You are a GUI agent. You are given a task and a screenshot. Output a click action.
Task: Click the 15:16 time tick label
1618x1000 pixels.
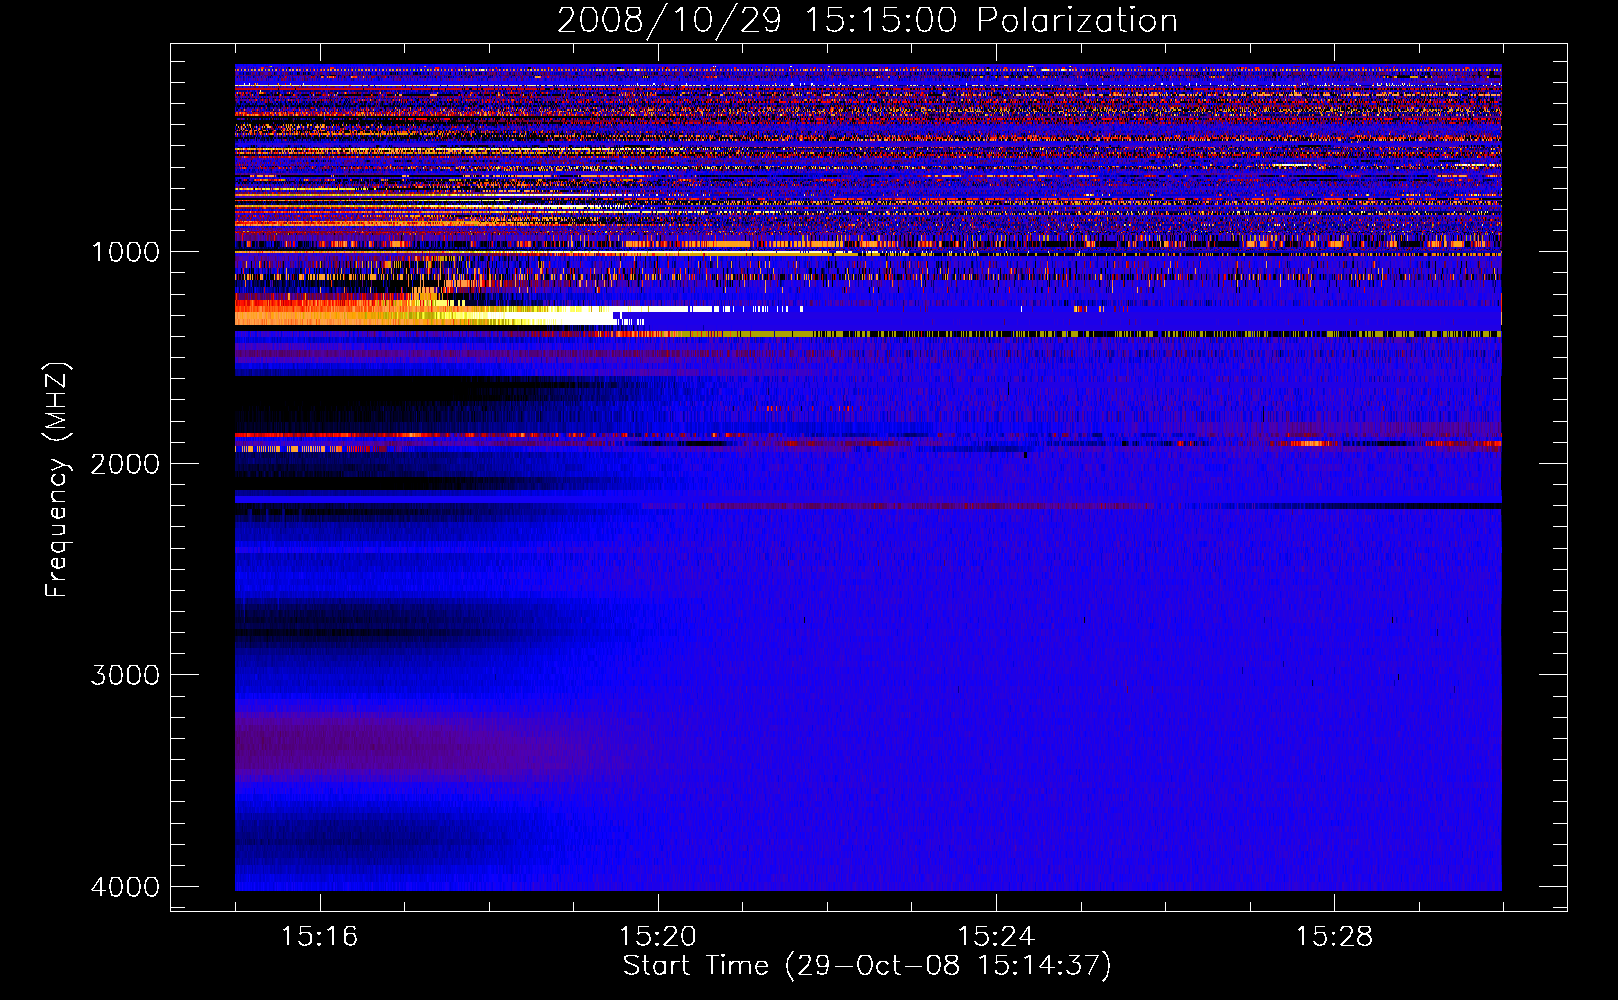[x=319, y=937]
